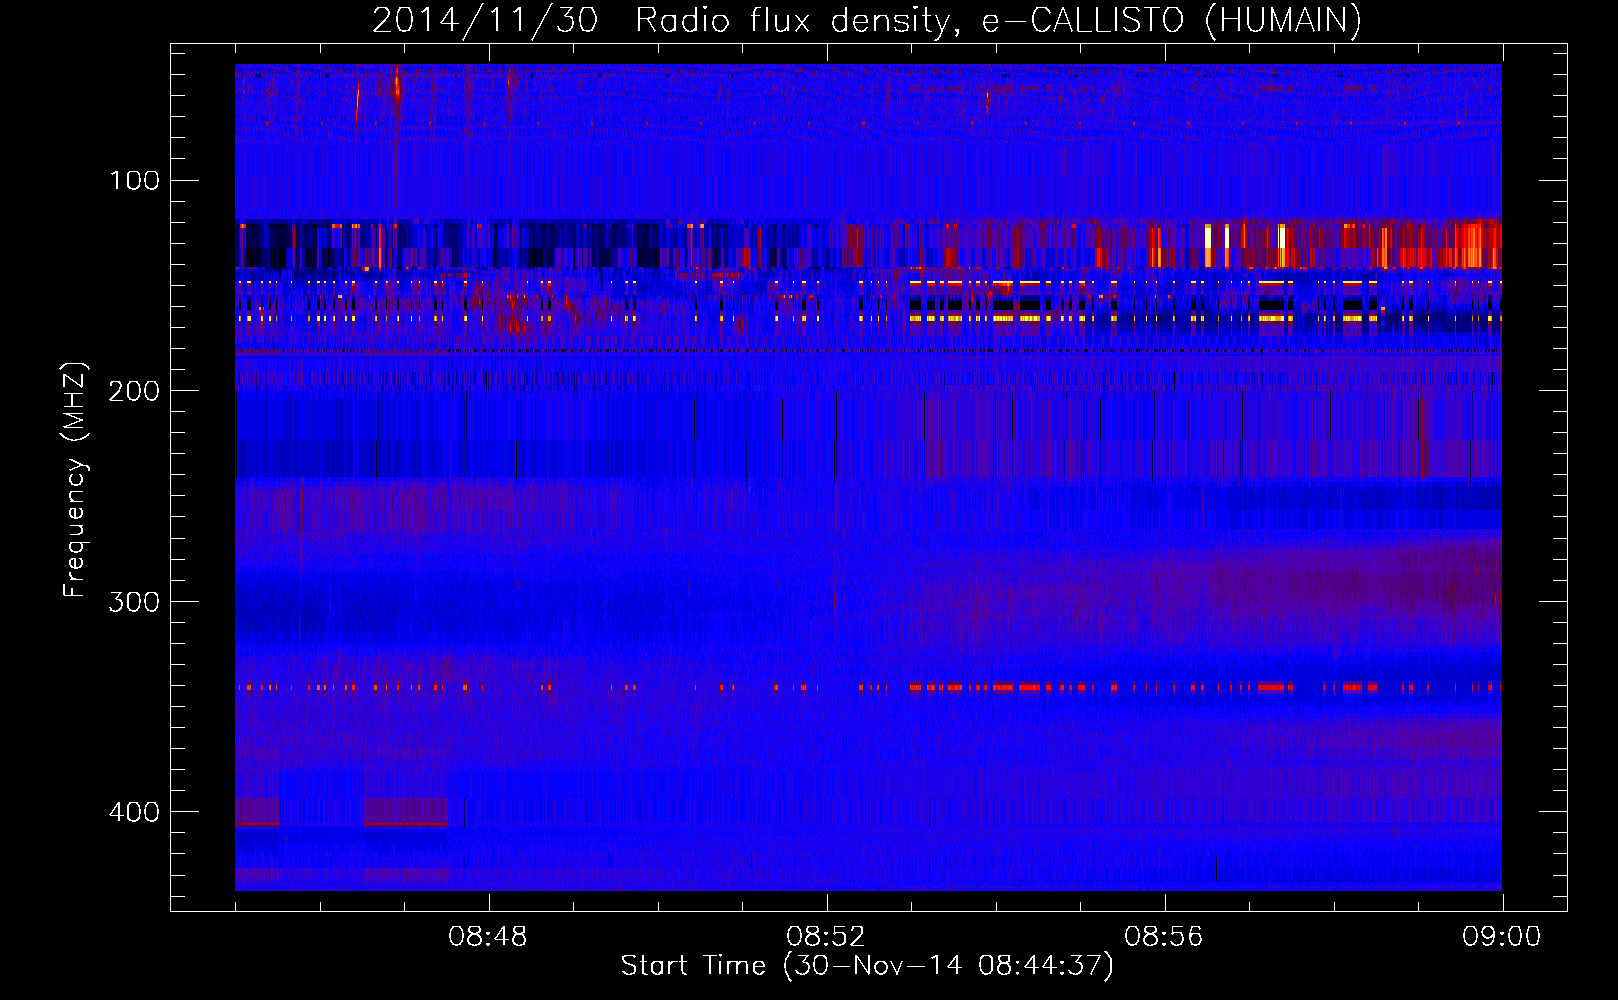Click the 'Frequency (MHZ)' y-axis title
This screenshot has height=1000, width=1618.
point(75,480)
